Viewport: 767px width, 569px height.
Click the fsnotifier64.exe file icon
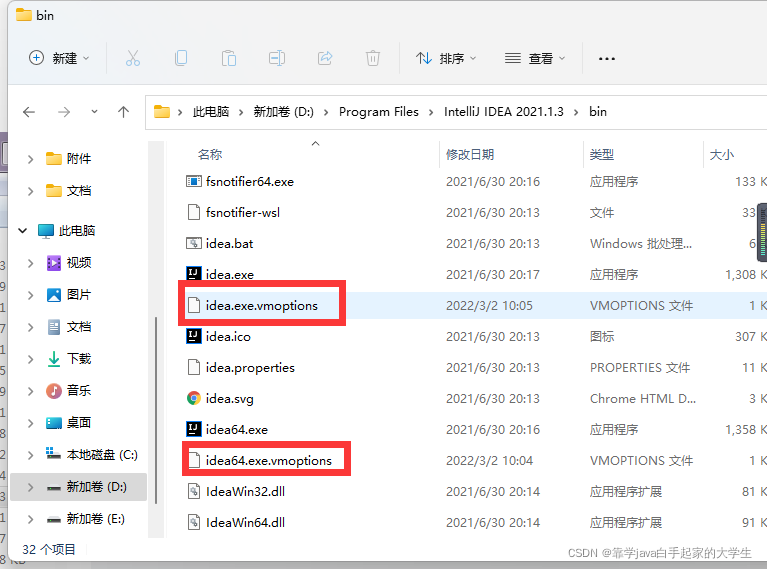(194, 182)
